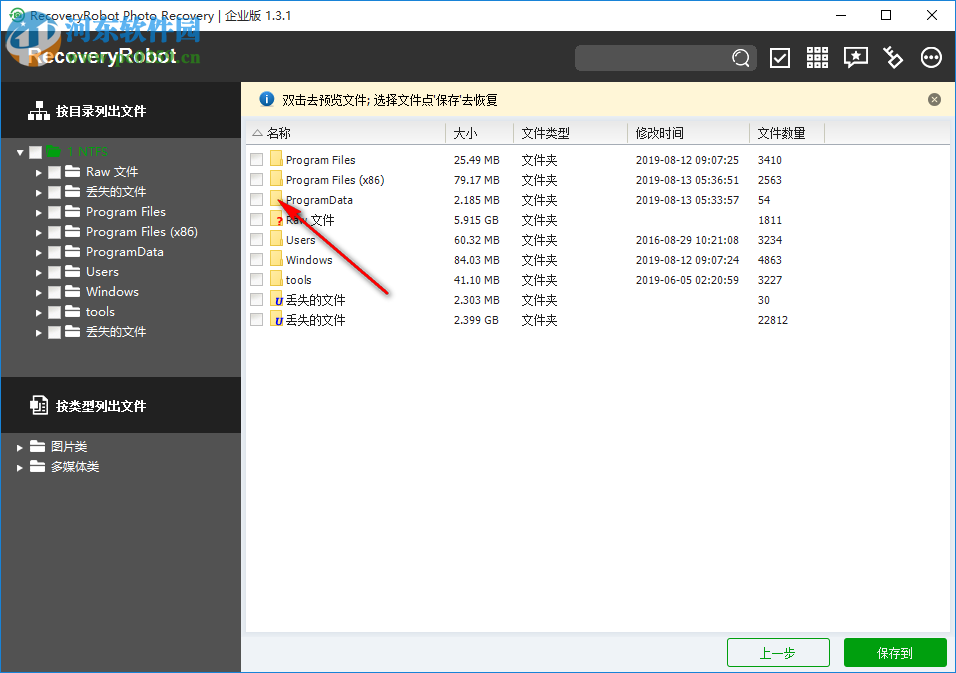Click the grid view icon in the toolbar
Screen dimensions: 956x673
(x=817, y=57)
